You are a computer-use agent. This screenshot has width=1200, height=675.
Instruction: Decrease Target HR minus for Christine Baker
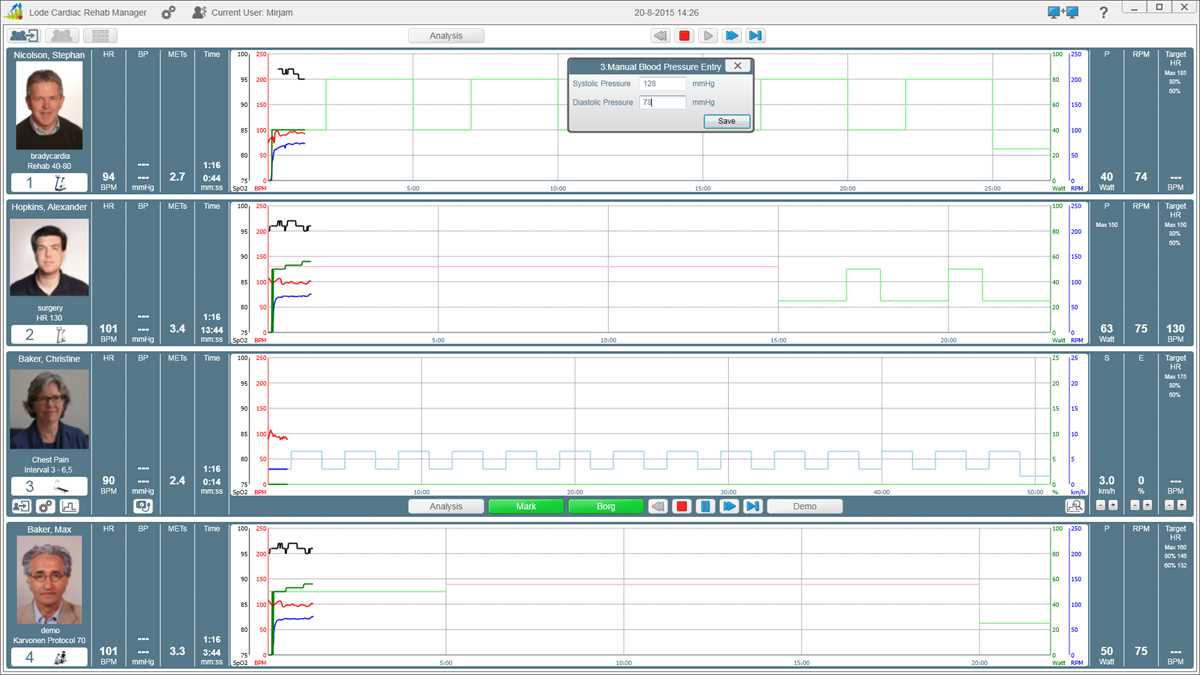pyautogui.click(x=1169, y=505)
